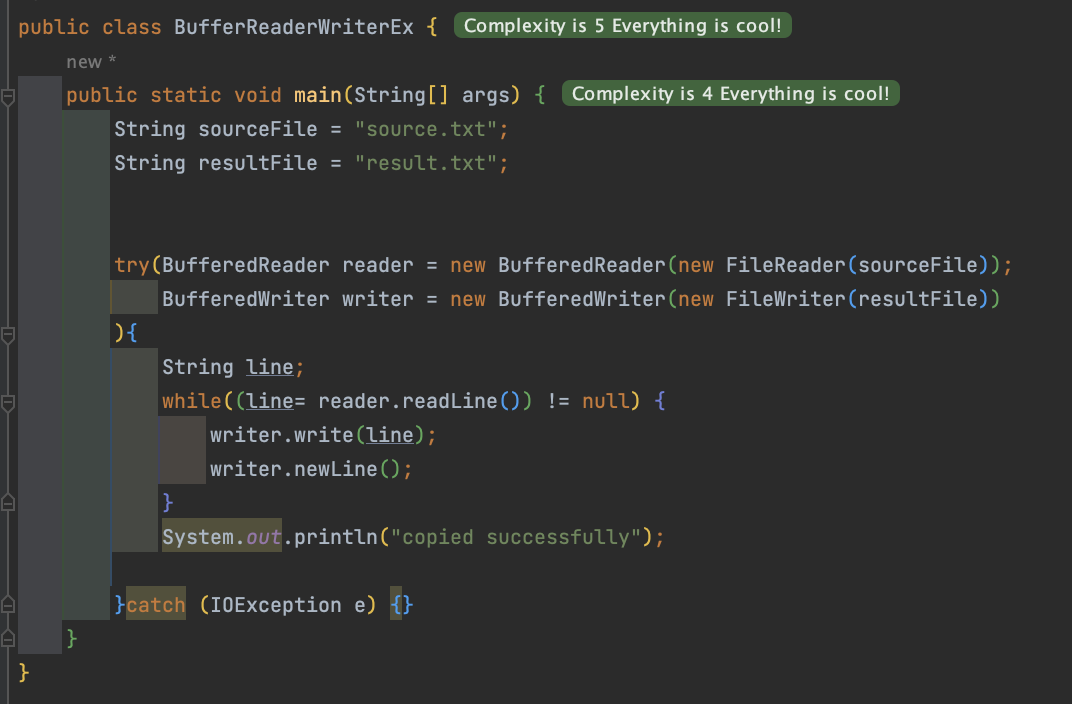This screenshot has height=704, width=1072.
Task: Click the closing brace of the class
Action: (x=24, y=673)
